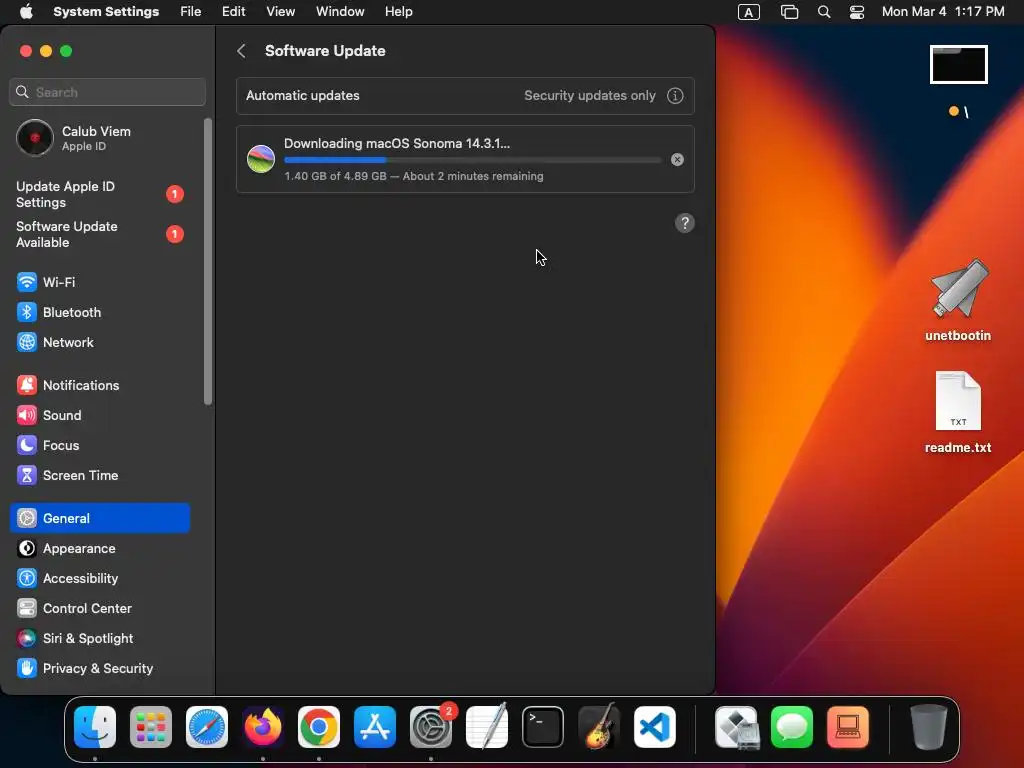Image resolution: width=1024 pixels, height=768 pixels.
Task: Open Spotlight search in menu bar
Action: (824, 12)
